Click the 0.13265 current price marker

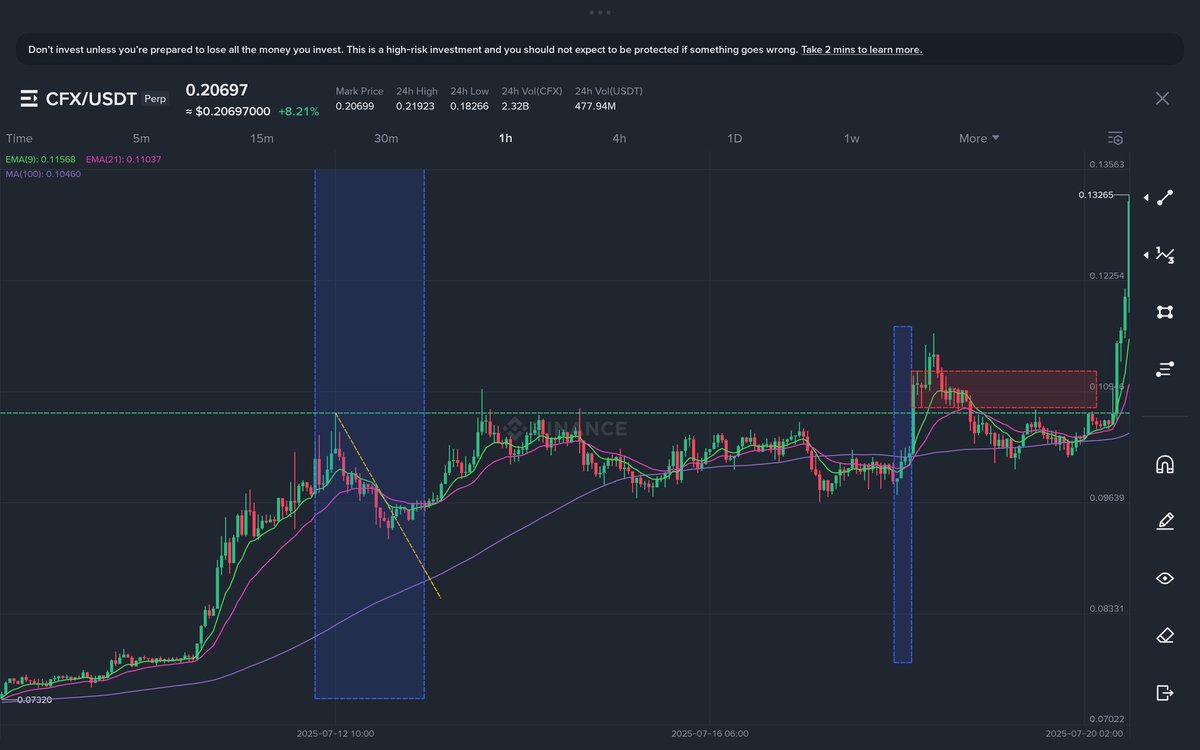[1096, 195]
